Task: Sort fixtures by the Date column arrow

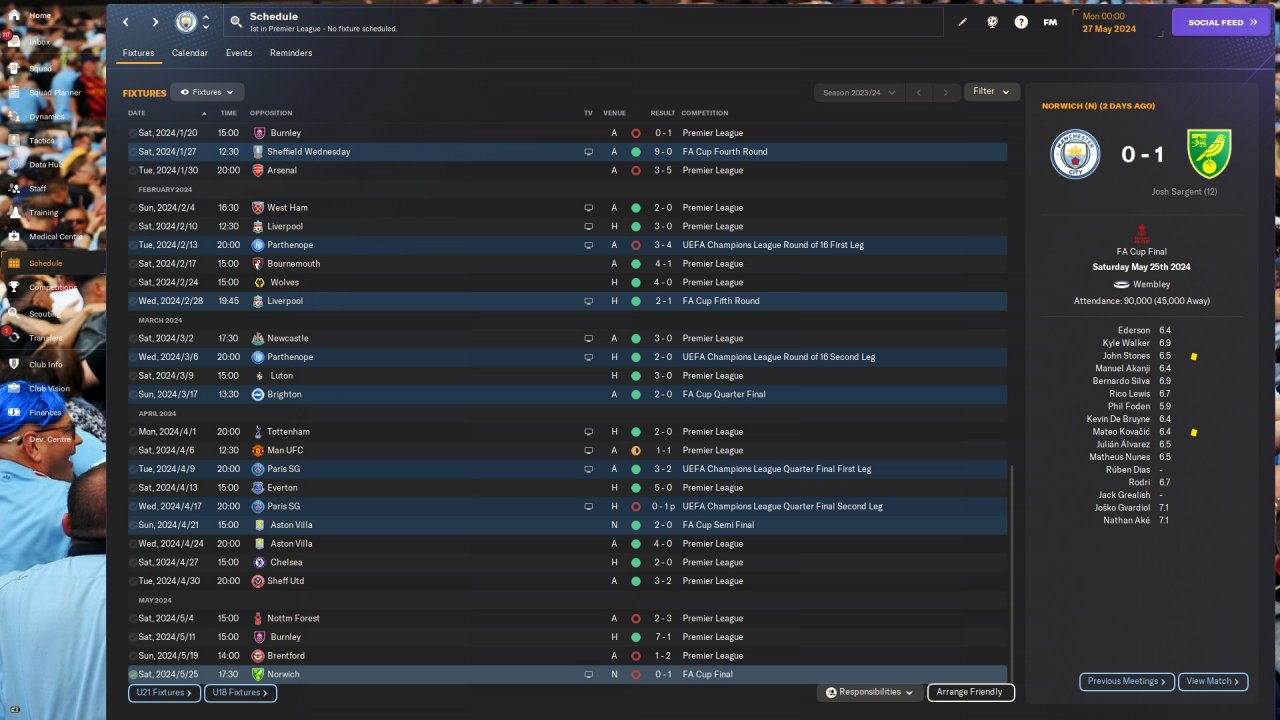Action: [x=204, y=114]
